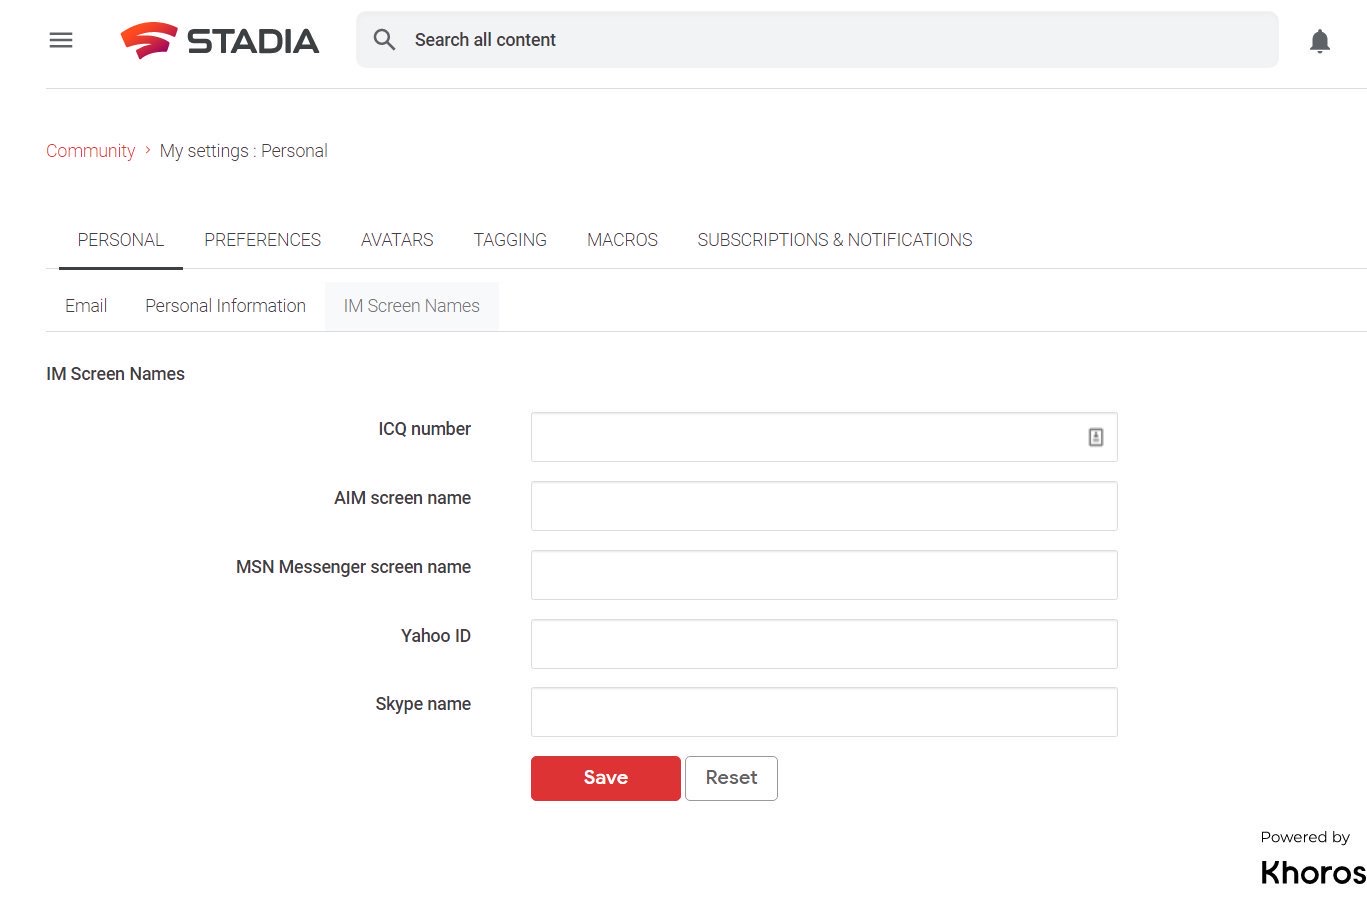Switch to the Preferences tab

pos(262,240)
